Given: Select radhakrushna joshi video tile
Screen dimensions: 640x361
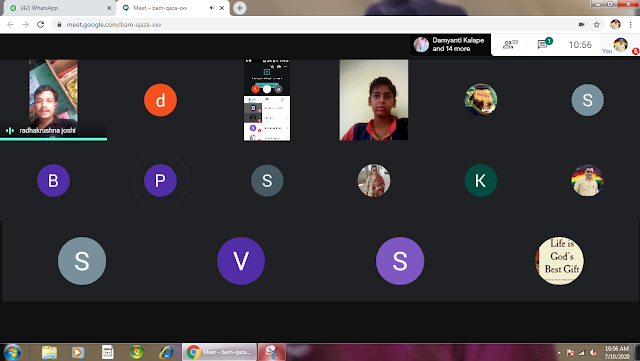Looking at the screenshot, I should click(53, 100).
